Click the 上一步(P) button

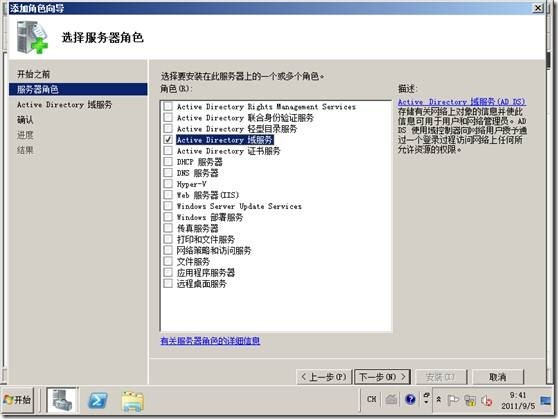click(x=324, y=377)
